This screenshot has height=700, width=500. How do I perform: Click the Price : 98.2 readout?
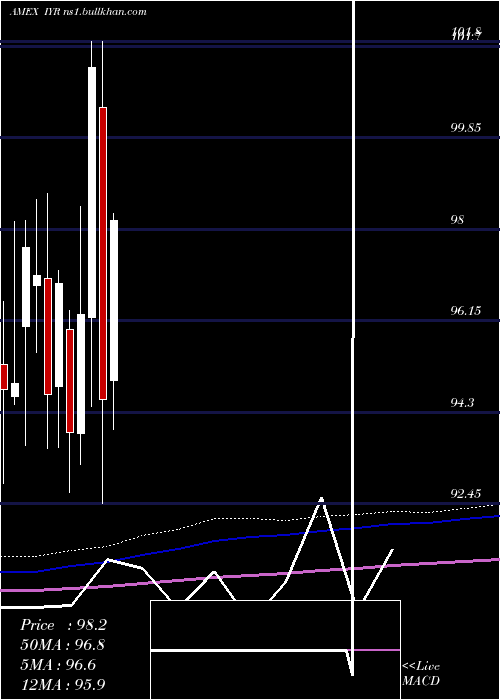click(x=63, y=625)
